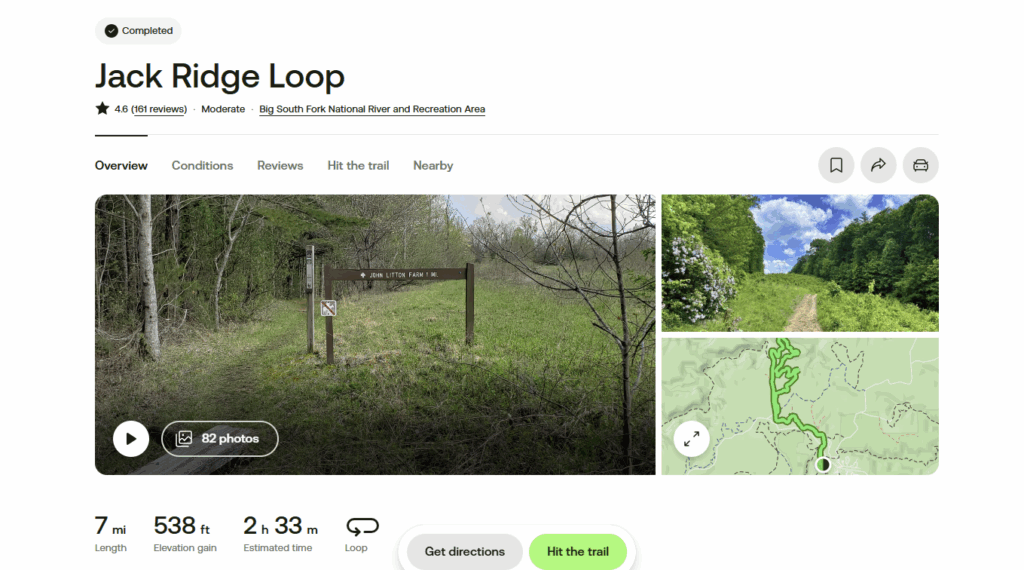1024x570 pixels.
Task: Open driving directions via the car icon
Action: click(921, 165)
